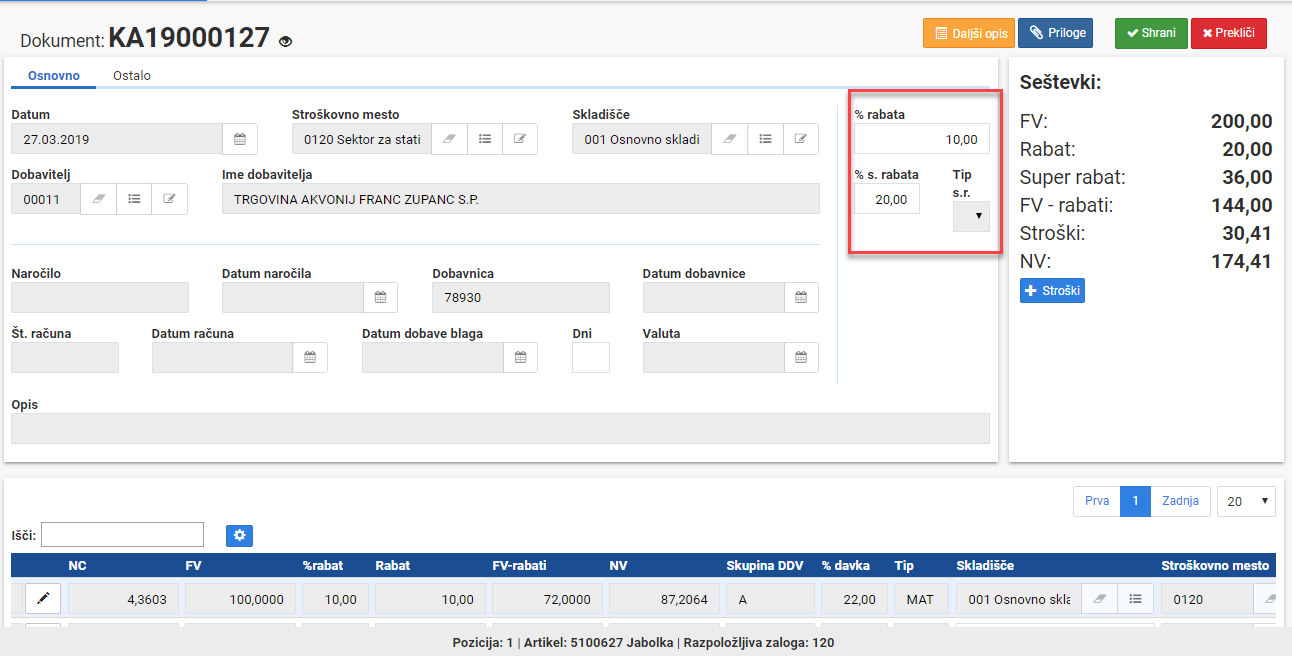Open Skladišče list icon
Screen dimensions: 1292x656
coord(765,139)
